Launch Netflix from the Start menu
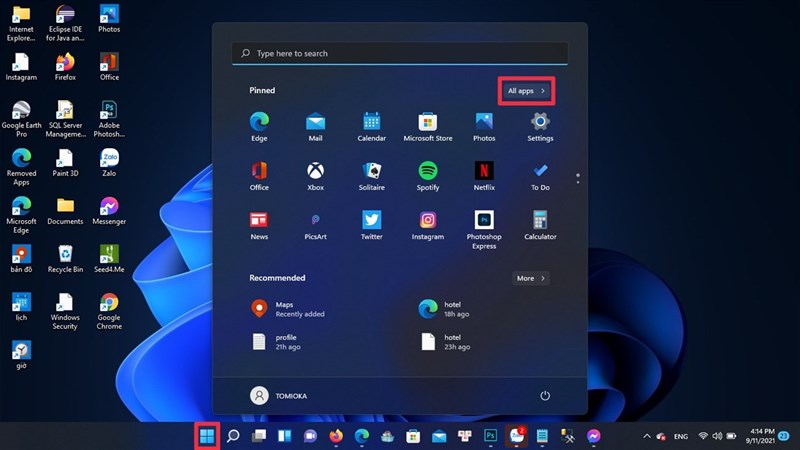 pos(484,176)
